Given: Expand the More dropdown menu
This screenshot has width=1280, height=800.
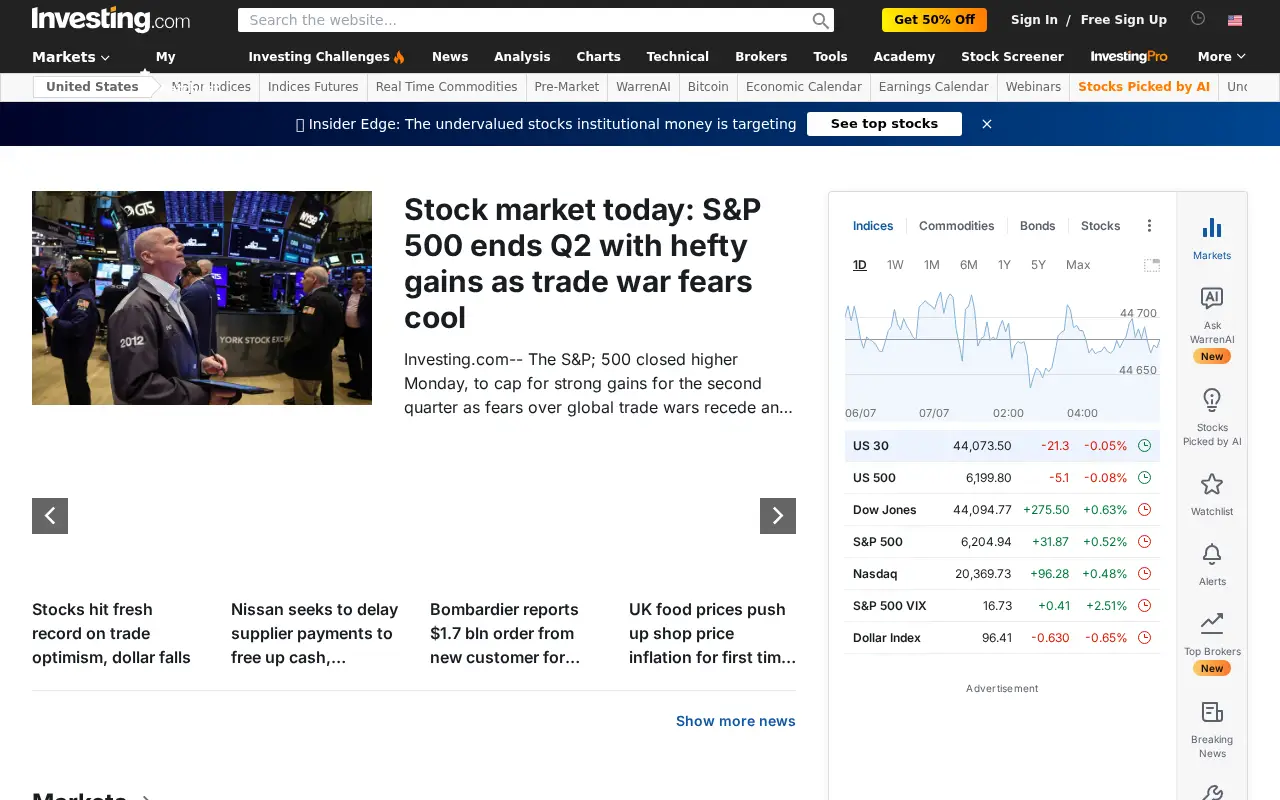Looking at the screenshot, I should coord(1222,57).
